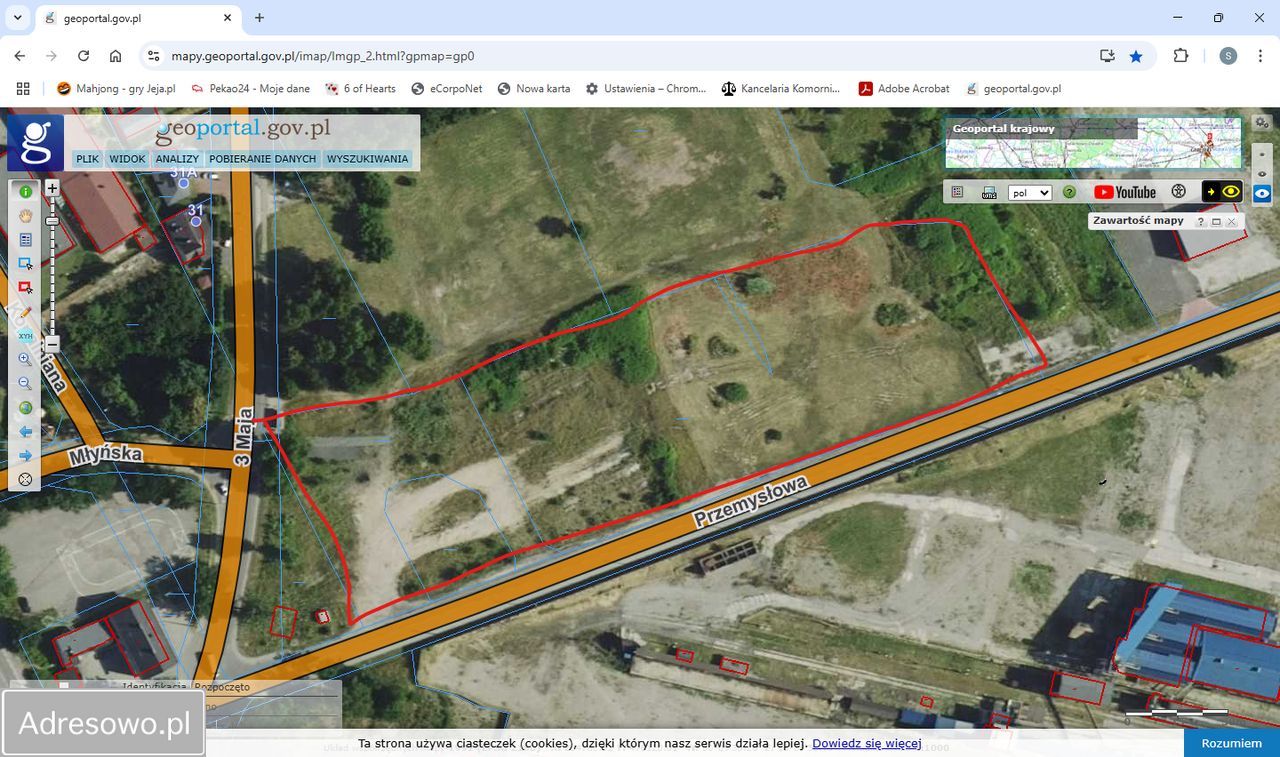Screen dimensions: 1280x757
Task: Open the apps grid in bookmarks bar
Action: (x=23, y=88)
